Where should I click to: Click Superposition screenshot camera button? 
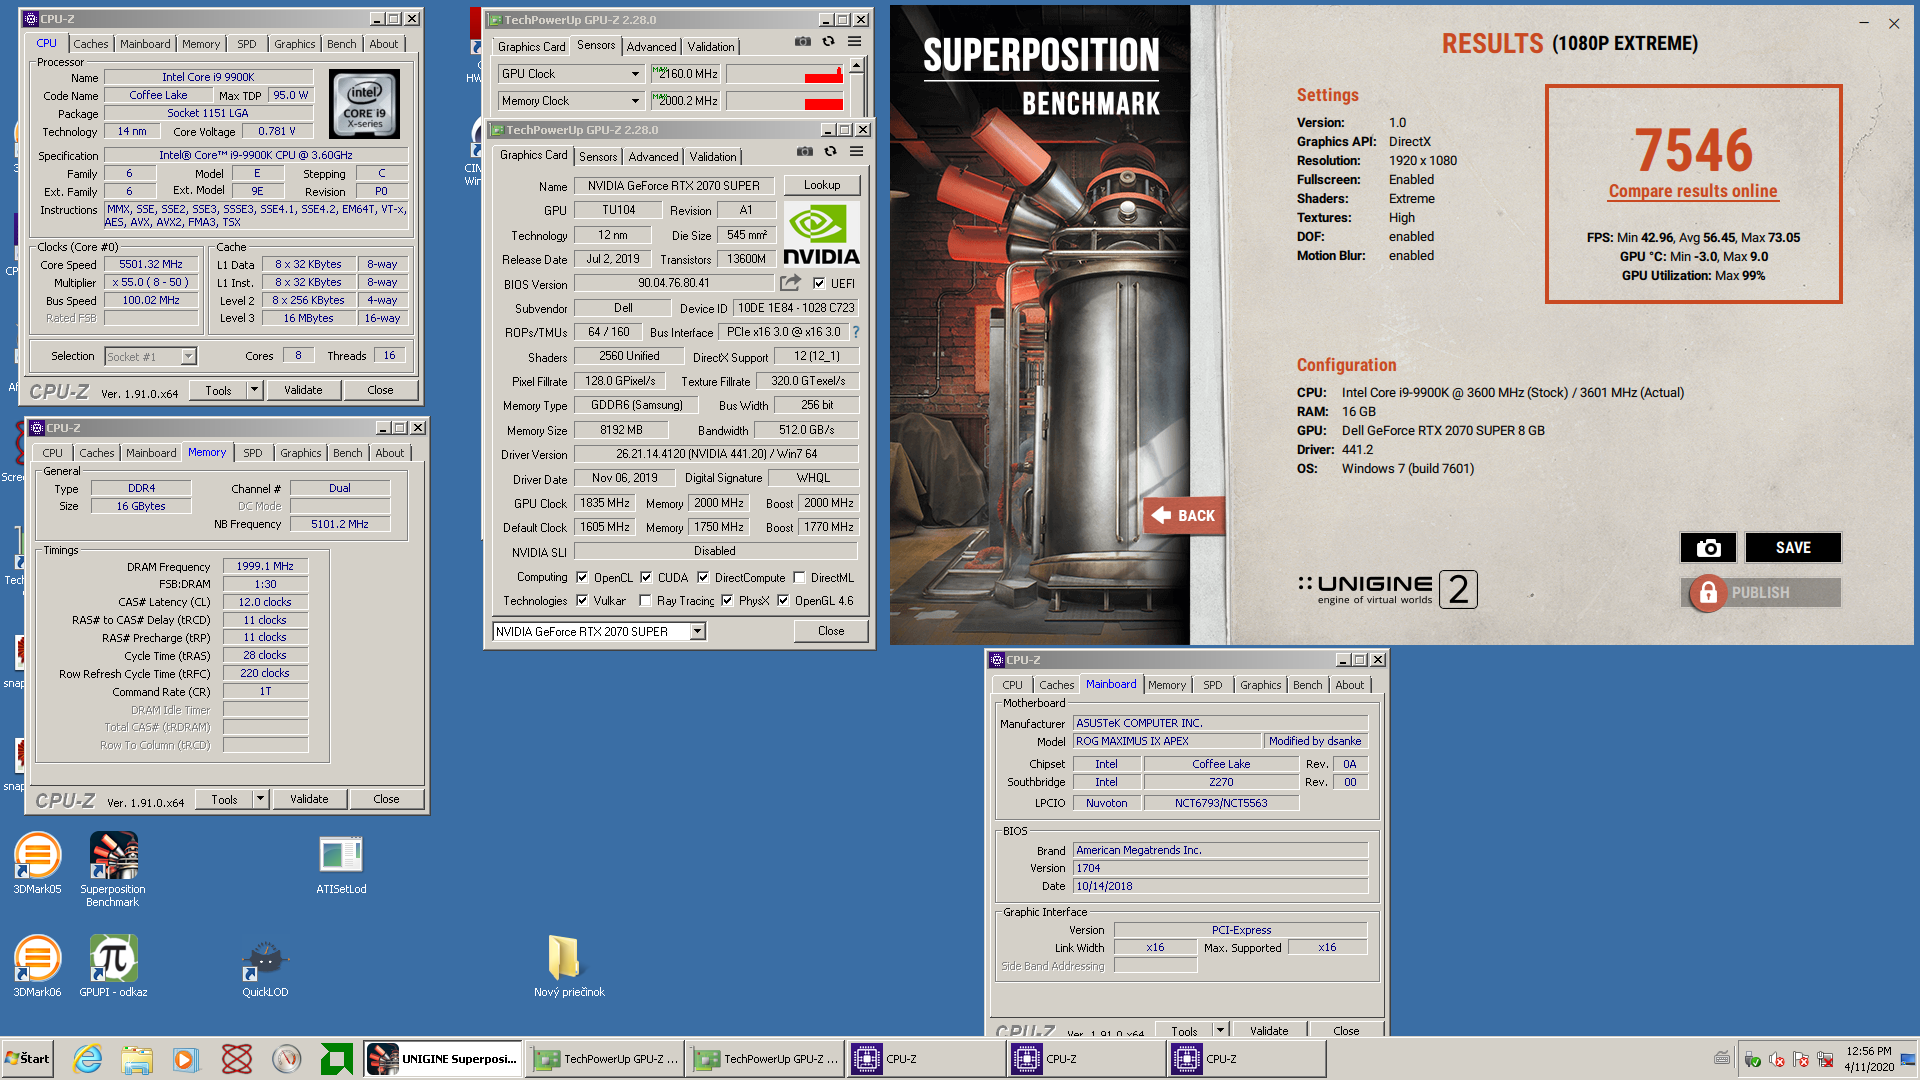click(x=1708, y=547)
